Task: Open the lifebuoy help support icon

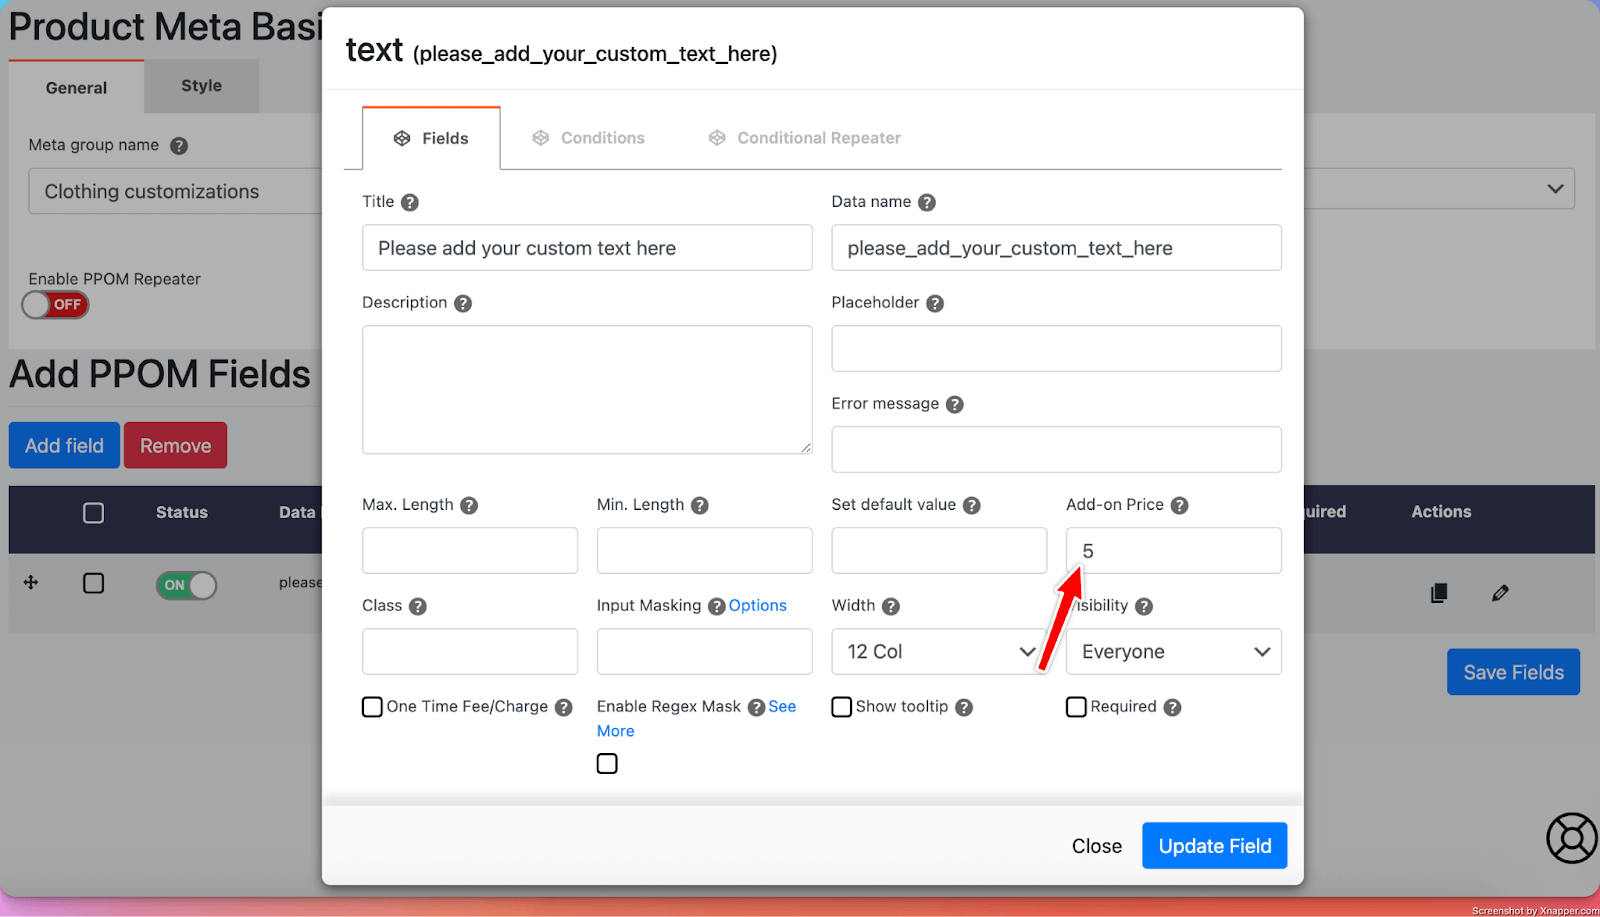Action: pyautogui.click(x=1571, y=838)
